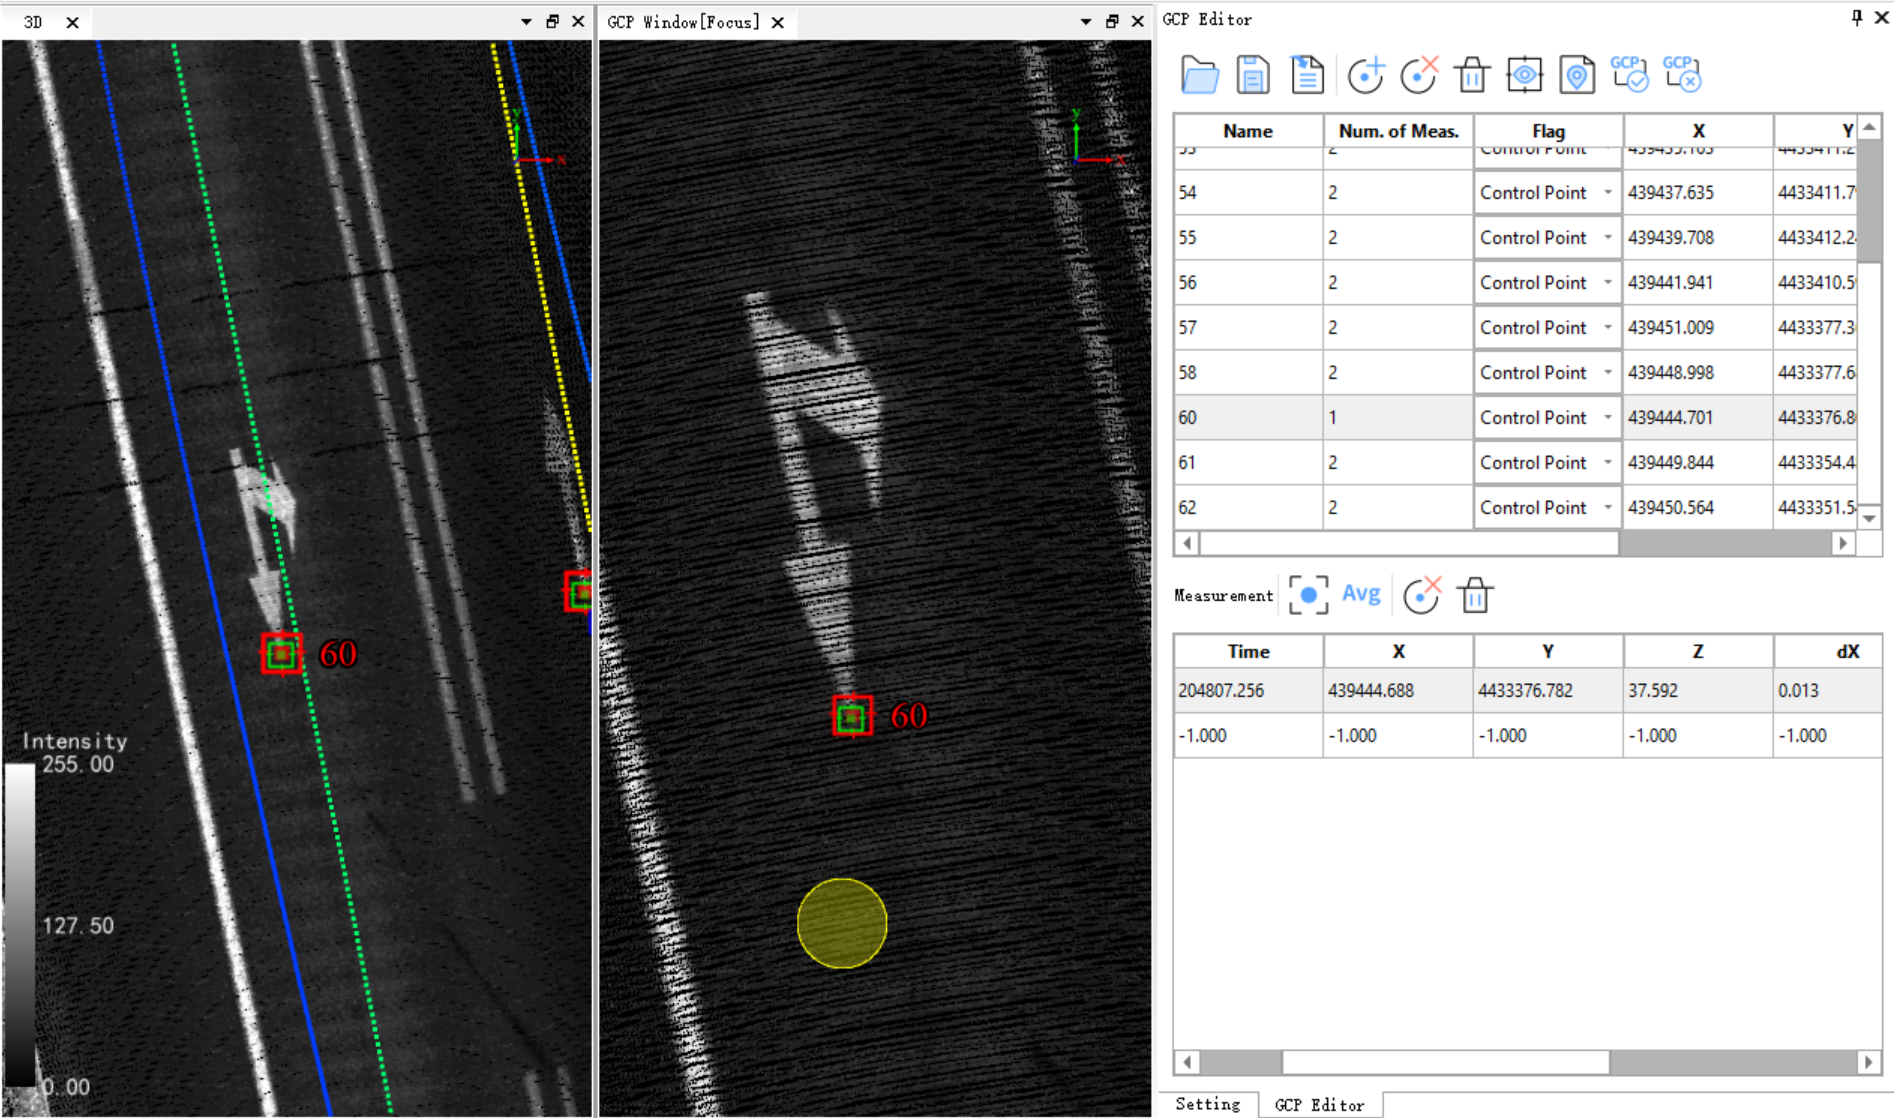Add a new GCP point icon

(x=1365, y=75)
